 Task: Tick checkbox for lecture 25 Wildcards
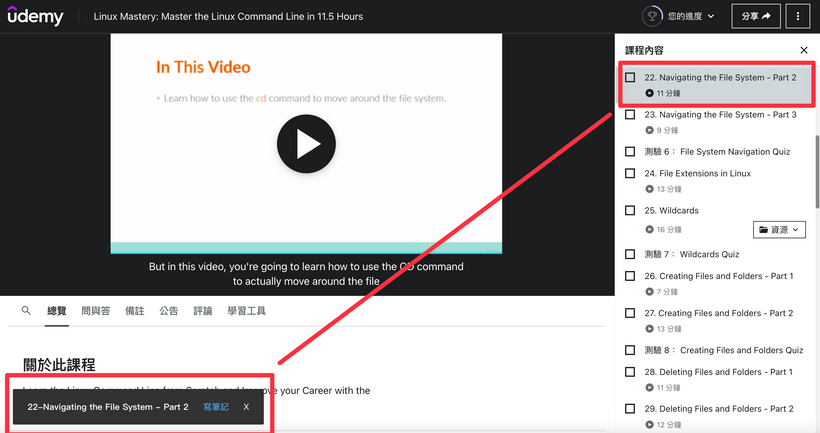(630, 211)
